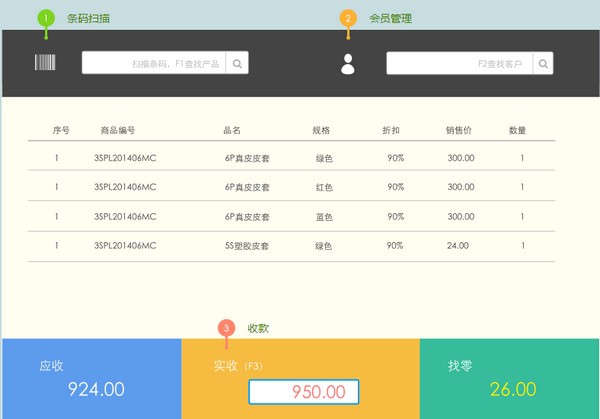Edit the received amount 950.00 field
600x419 pixels.
click(x=303, y=392)
